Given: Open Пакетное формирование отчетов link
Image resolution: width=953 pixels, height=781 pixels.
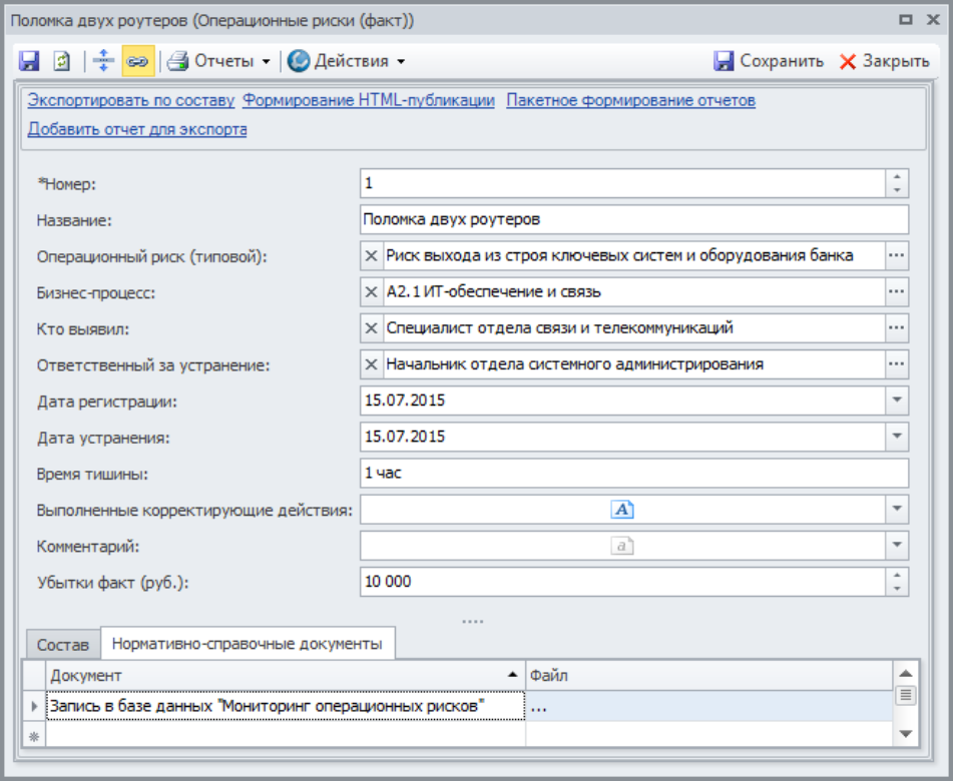Looking at the screenshot, I should (x=630, y=100).
